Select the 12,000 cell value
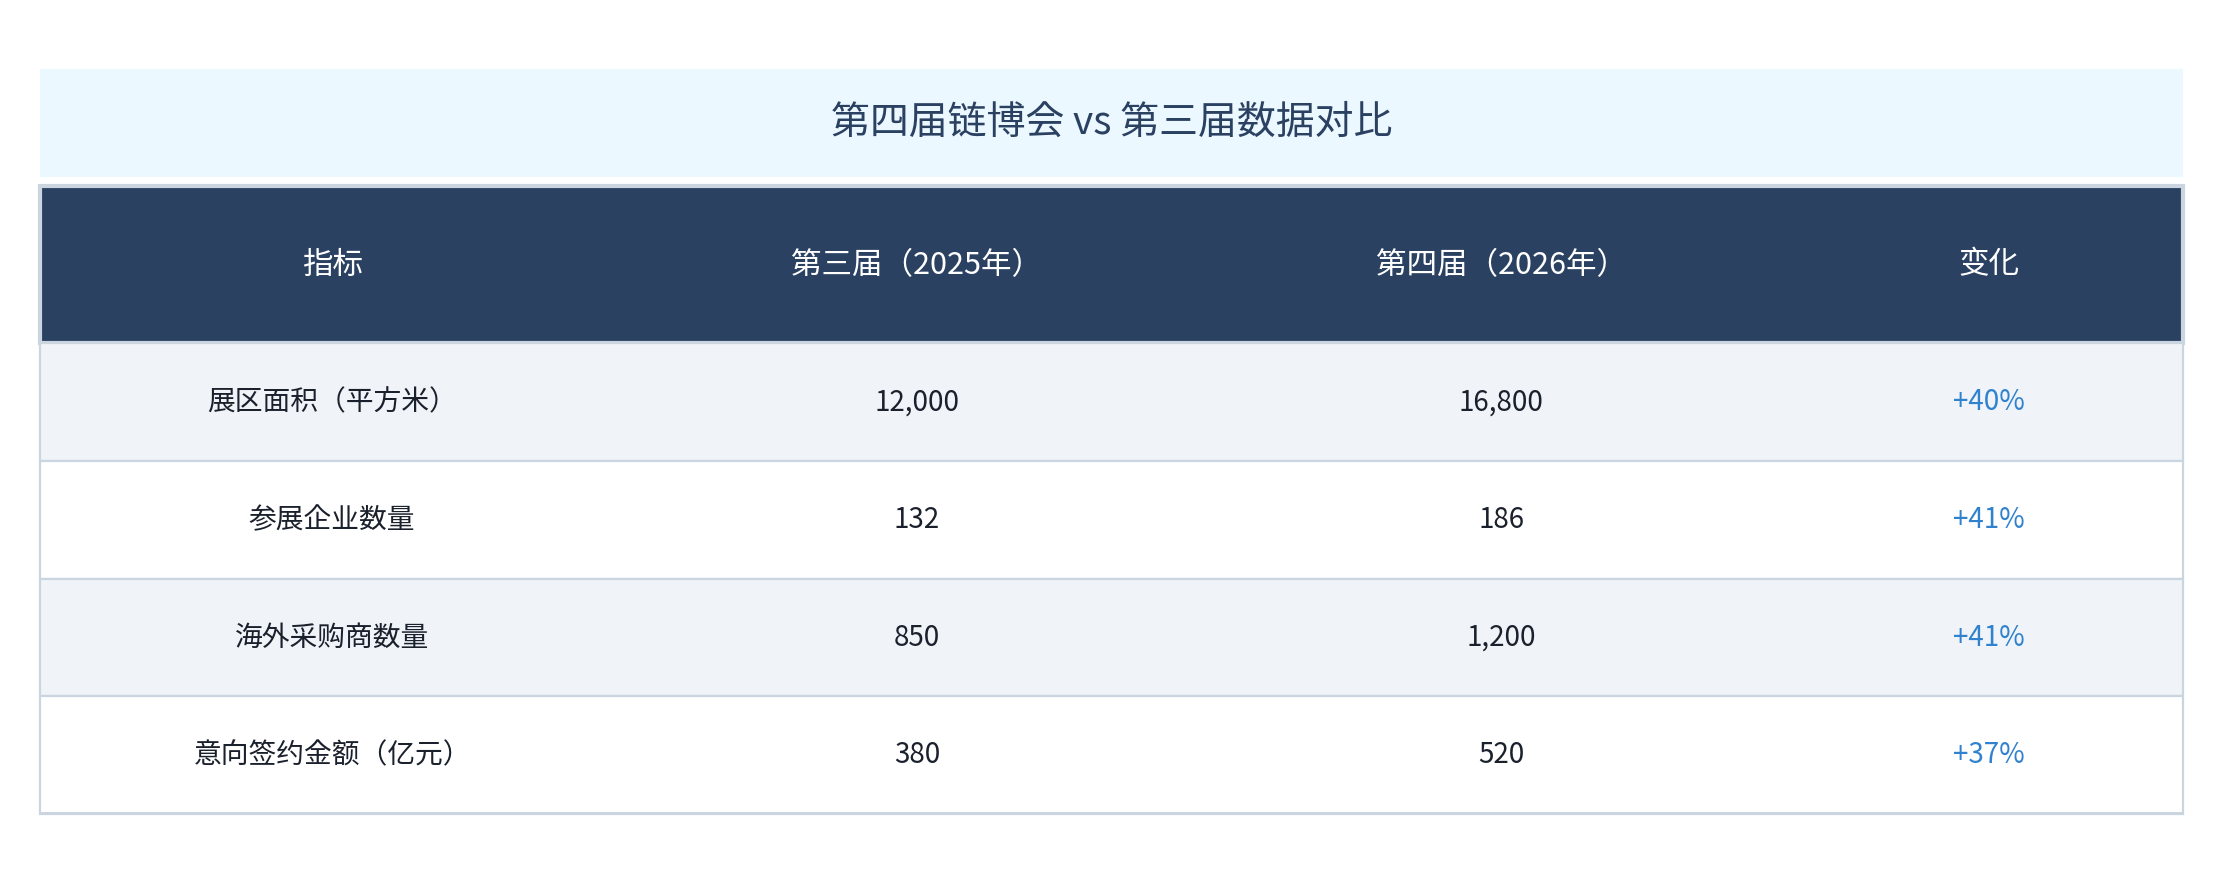The image size is (2223, 883). 916,401
